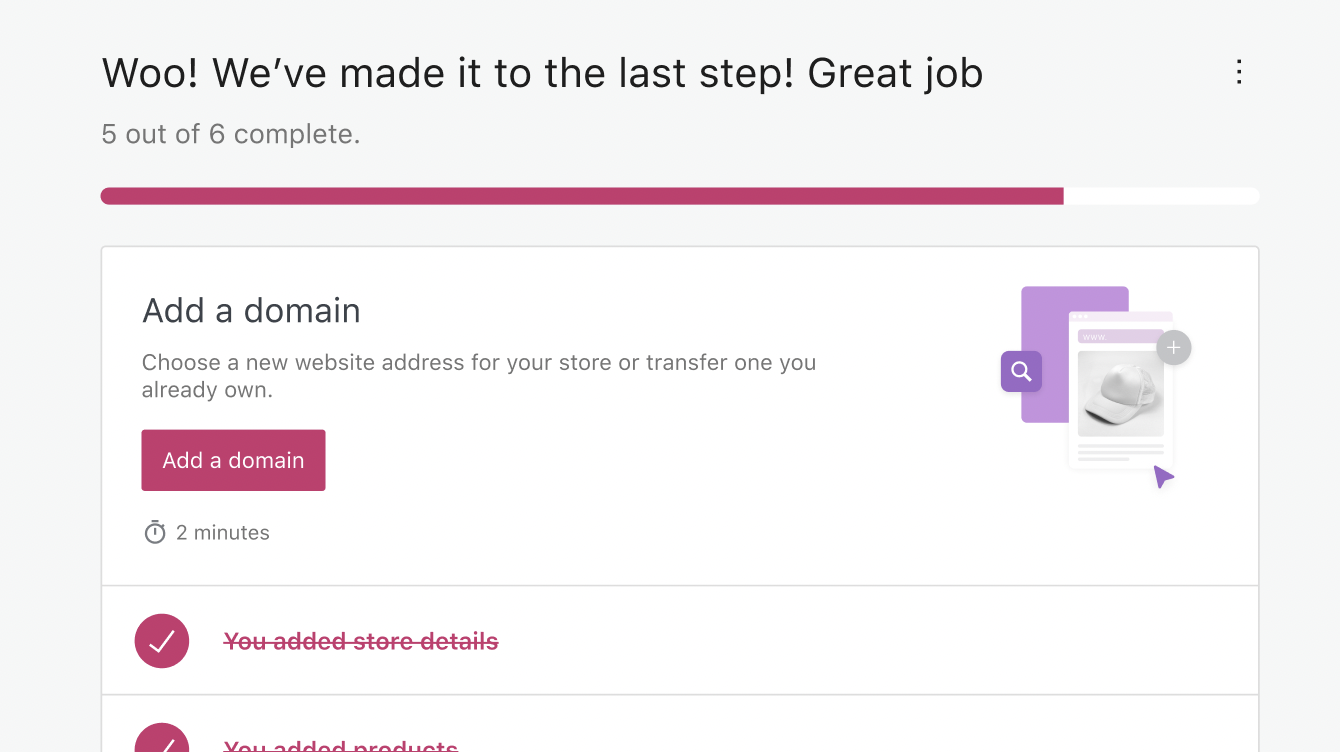Click the unfilled end of the progress bar
Viewport: 1340px width, 752px height.
(x=1160, y=196)
